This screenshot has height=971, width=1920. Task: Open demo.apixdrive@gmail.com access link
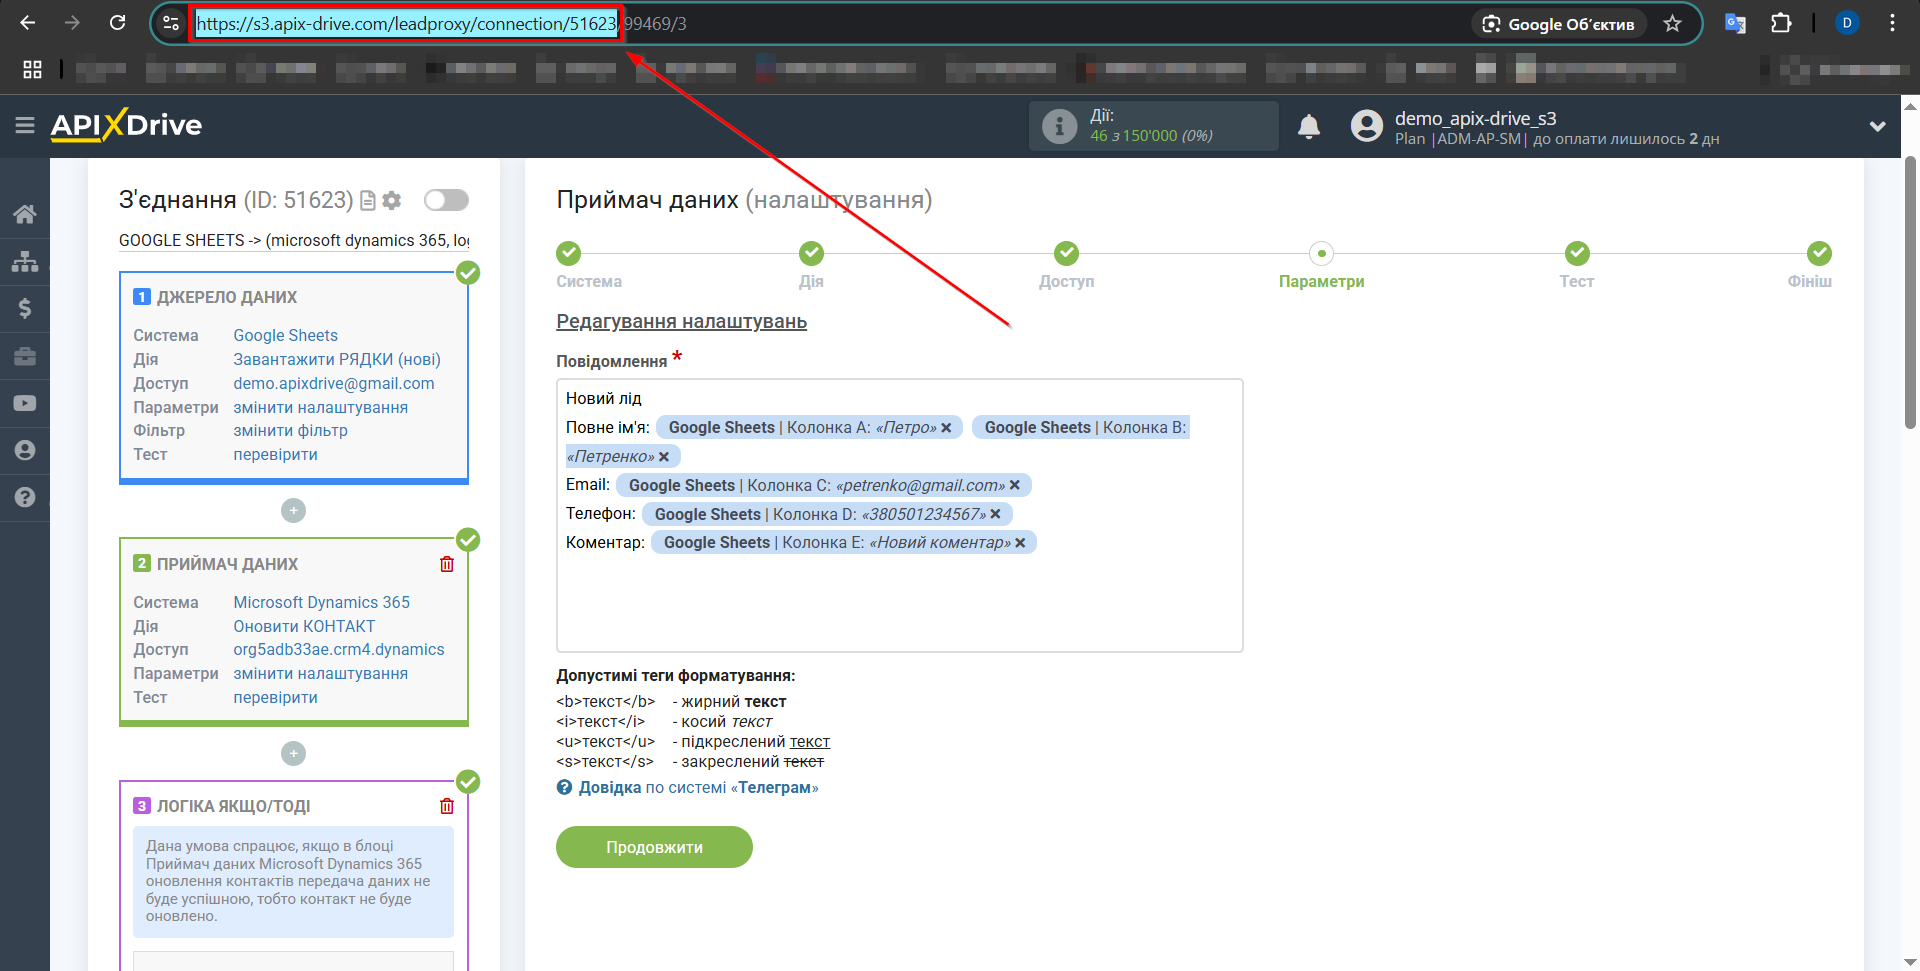pos(334,383)
